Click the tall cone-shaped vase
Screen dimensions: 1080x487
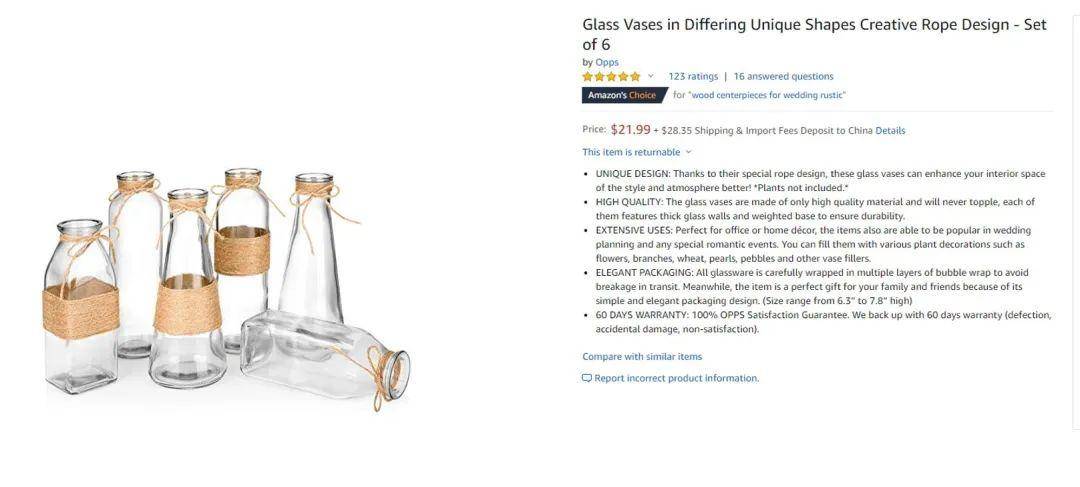311,248
